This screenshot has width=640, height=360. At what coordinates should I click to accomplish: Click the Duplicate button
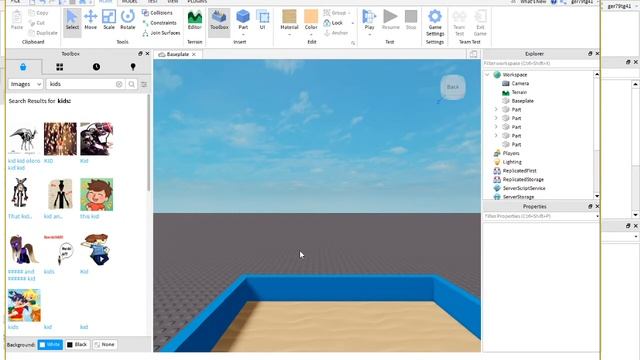click(43, 33)
